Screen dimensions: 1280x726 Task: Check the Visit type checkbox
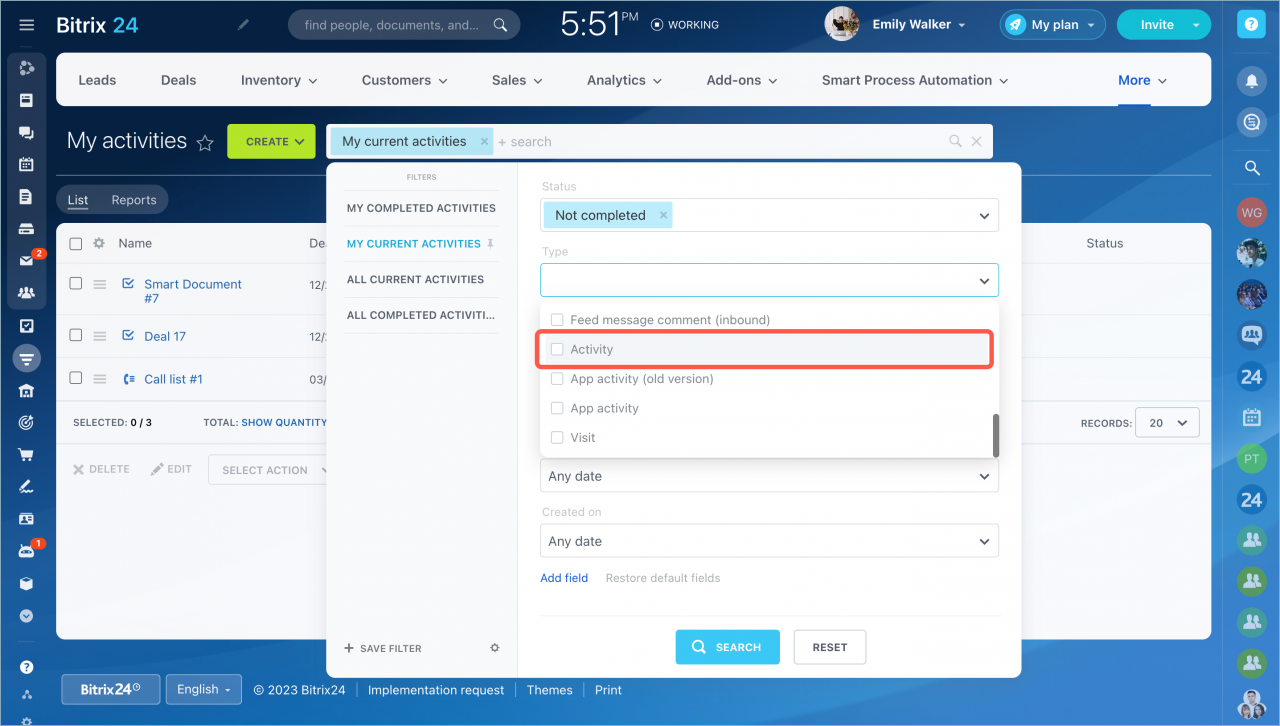(557, 437)
